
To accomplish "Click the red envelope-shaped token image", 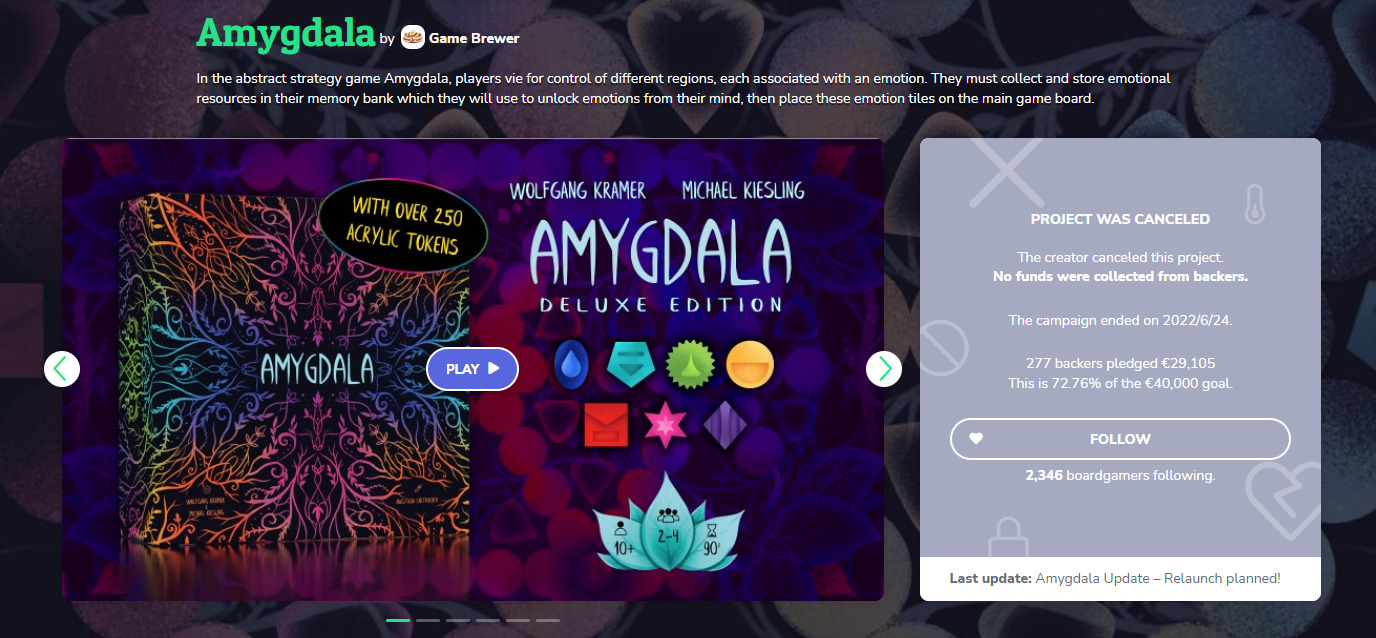I will (x=606, y=424).
